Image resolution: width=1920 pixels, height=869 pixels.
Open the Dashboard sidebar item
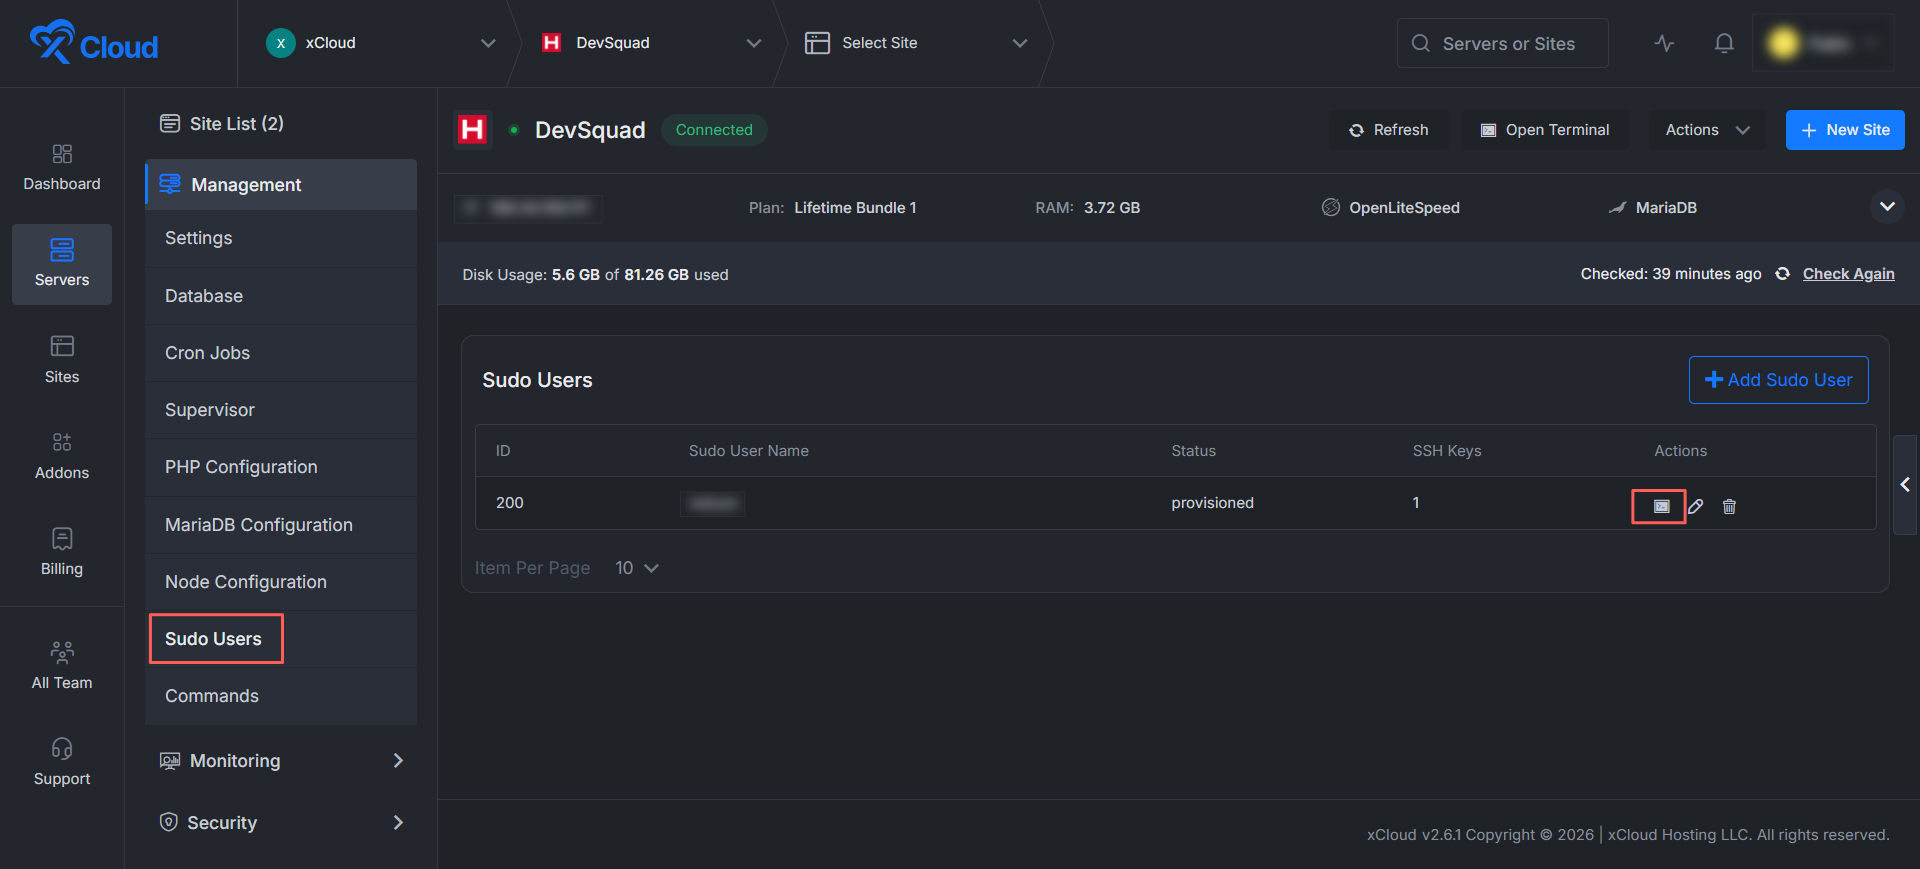[x=62, y=168]
